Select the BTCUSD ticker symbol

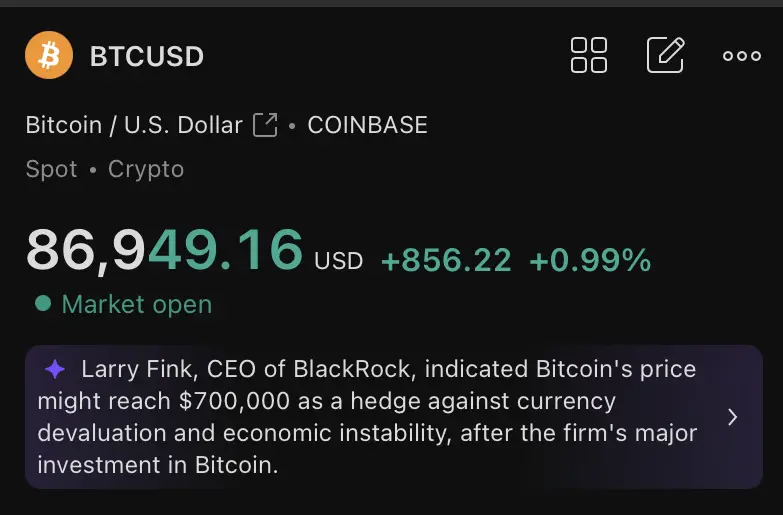pos(147,56)
